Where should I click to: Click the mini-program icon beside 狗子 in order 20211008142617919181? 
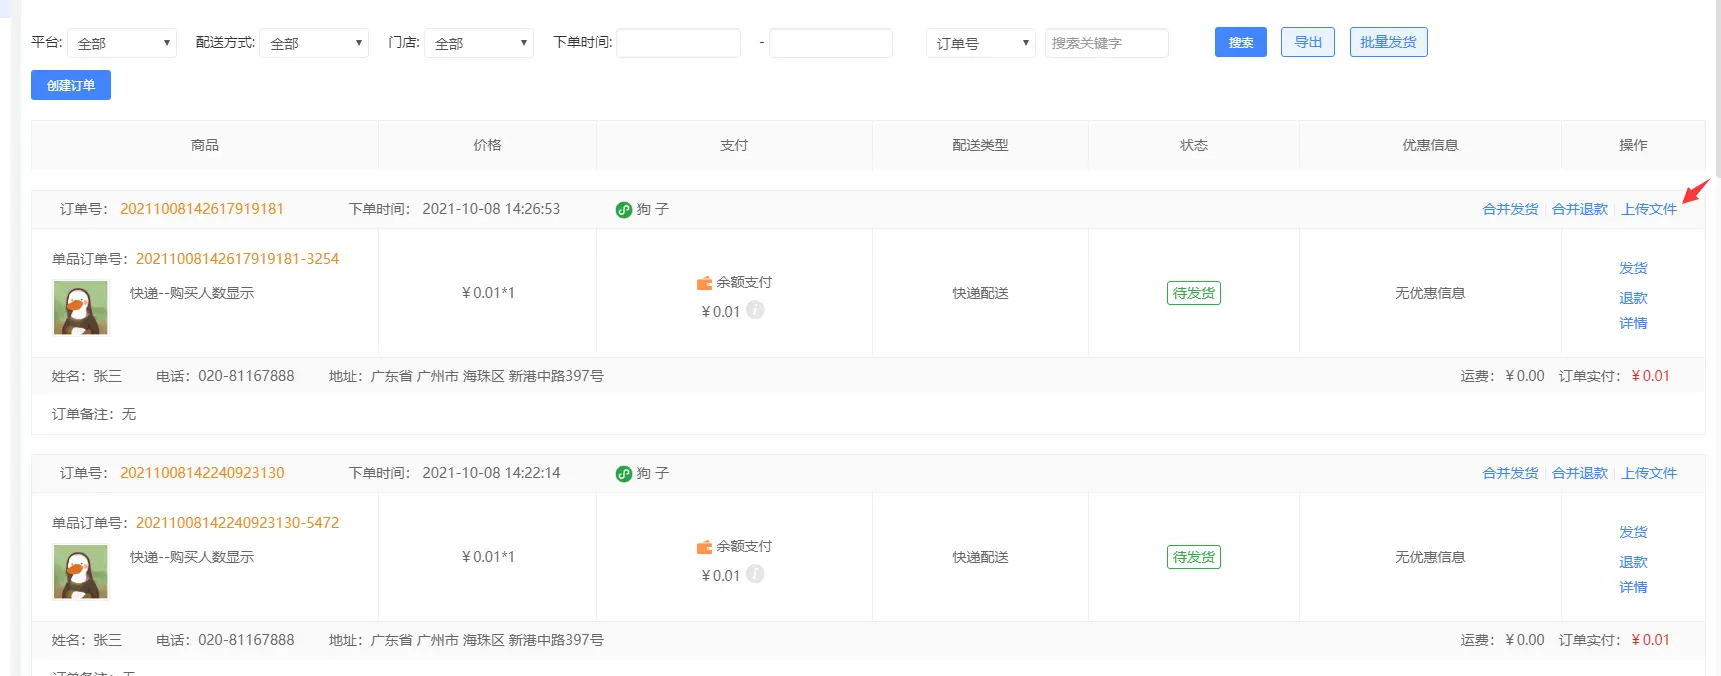pos(624,210)
